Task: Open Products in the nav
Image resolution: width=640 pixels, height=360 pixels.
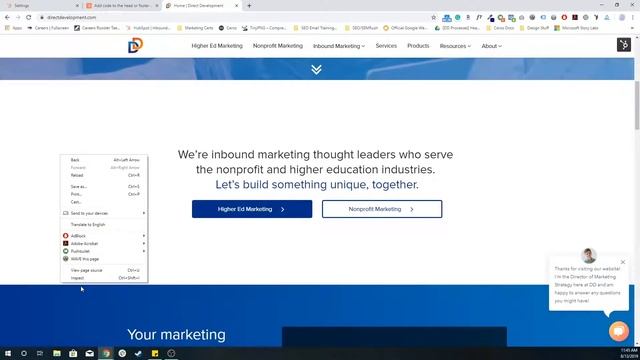Action: 418,46
